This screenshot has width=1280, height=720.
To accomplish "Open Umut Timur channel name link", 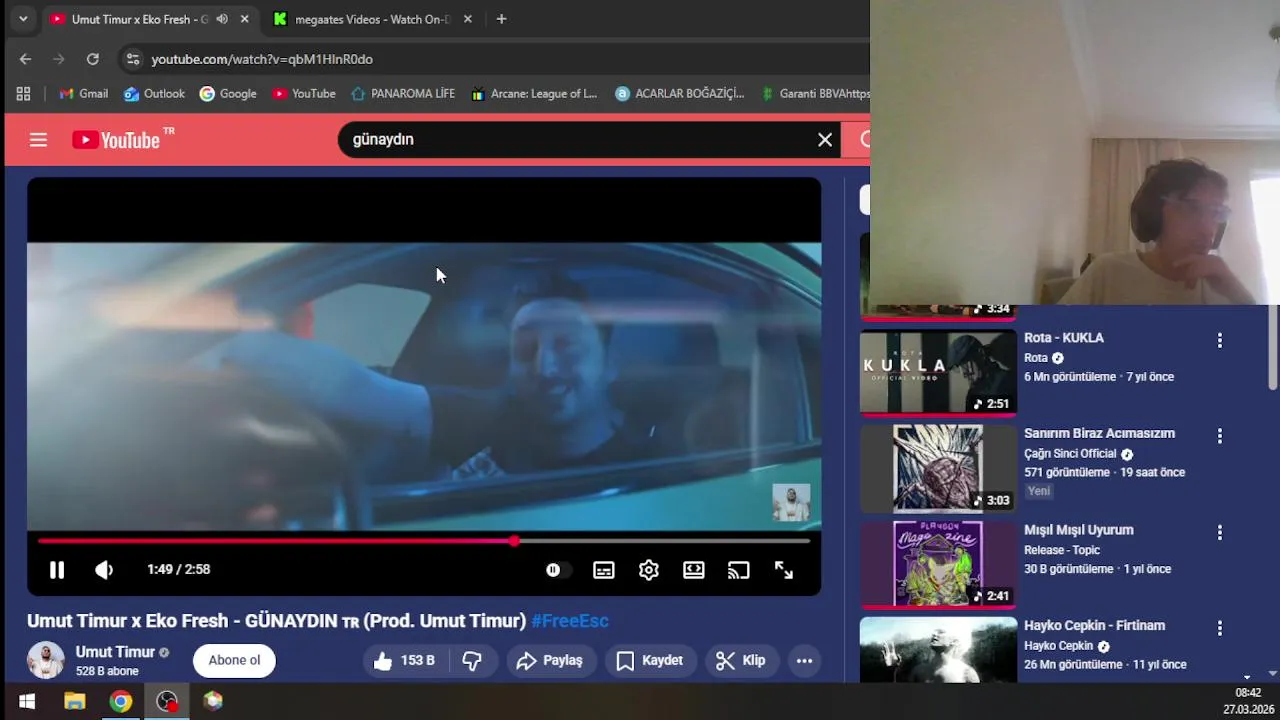I will [115, 652].
